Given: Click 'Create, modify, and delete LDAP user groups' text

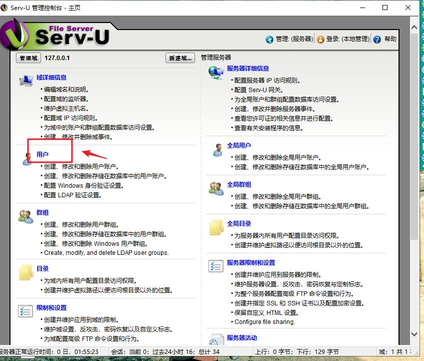Looking at the screenshot, I should [106, 253].
